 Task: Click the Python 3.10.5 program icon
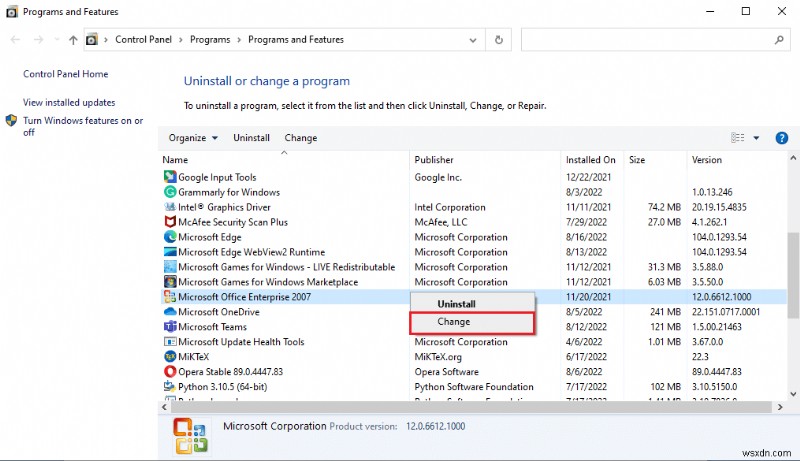point(169,387)
